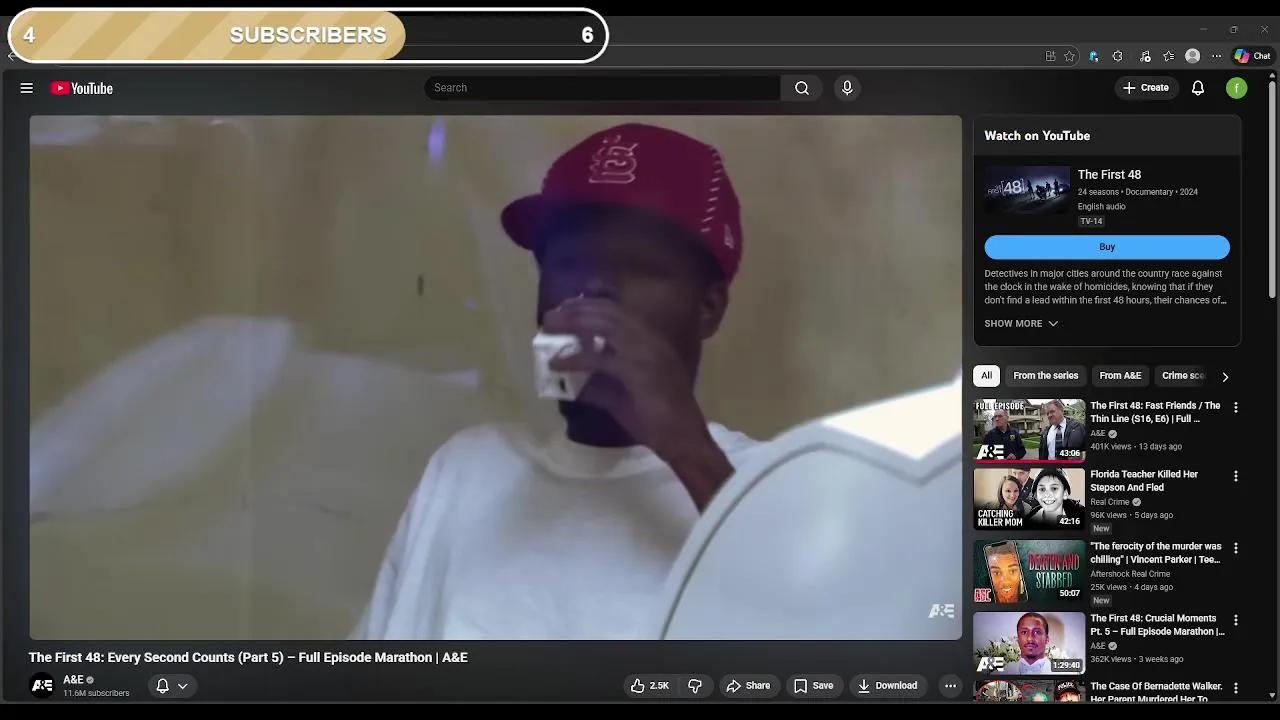Open options menu for Crucial Moments video
The image size is (1280, 720).
click(1236, 621)
